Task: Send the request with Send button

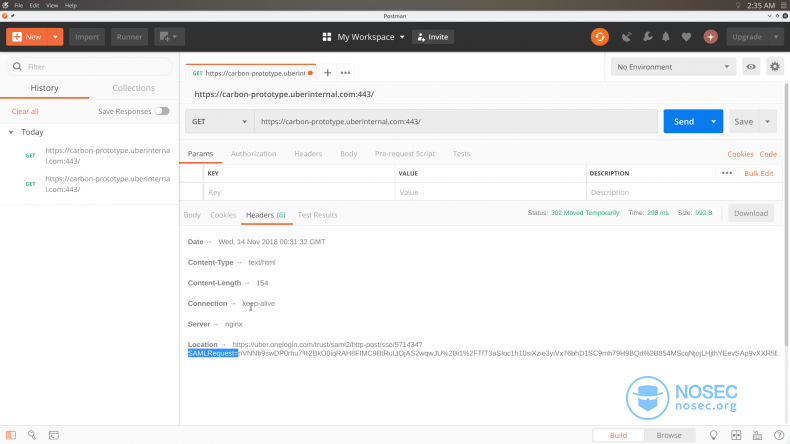Action: (x=684, y=121)
